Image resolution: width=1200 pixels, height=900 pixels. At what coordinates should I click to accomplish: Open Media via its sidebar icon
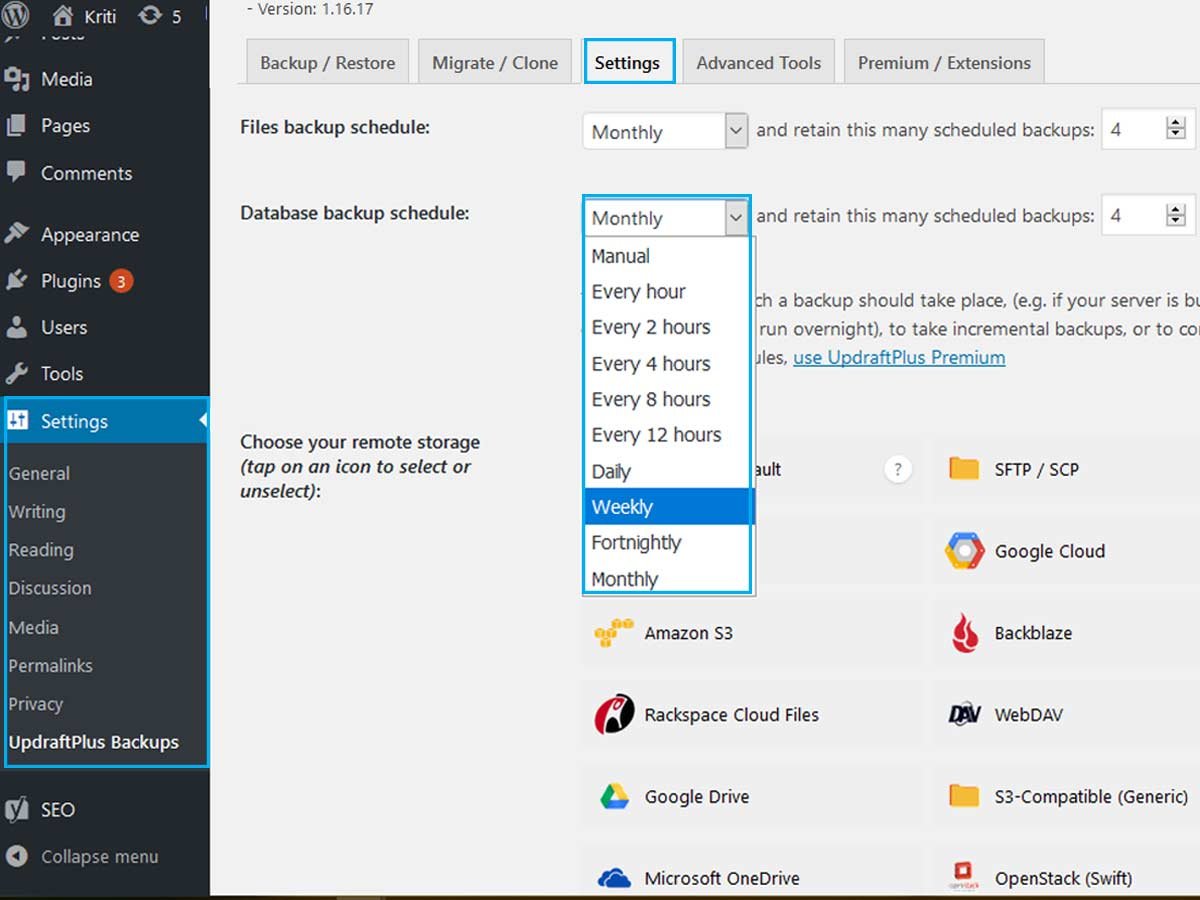16,79
